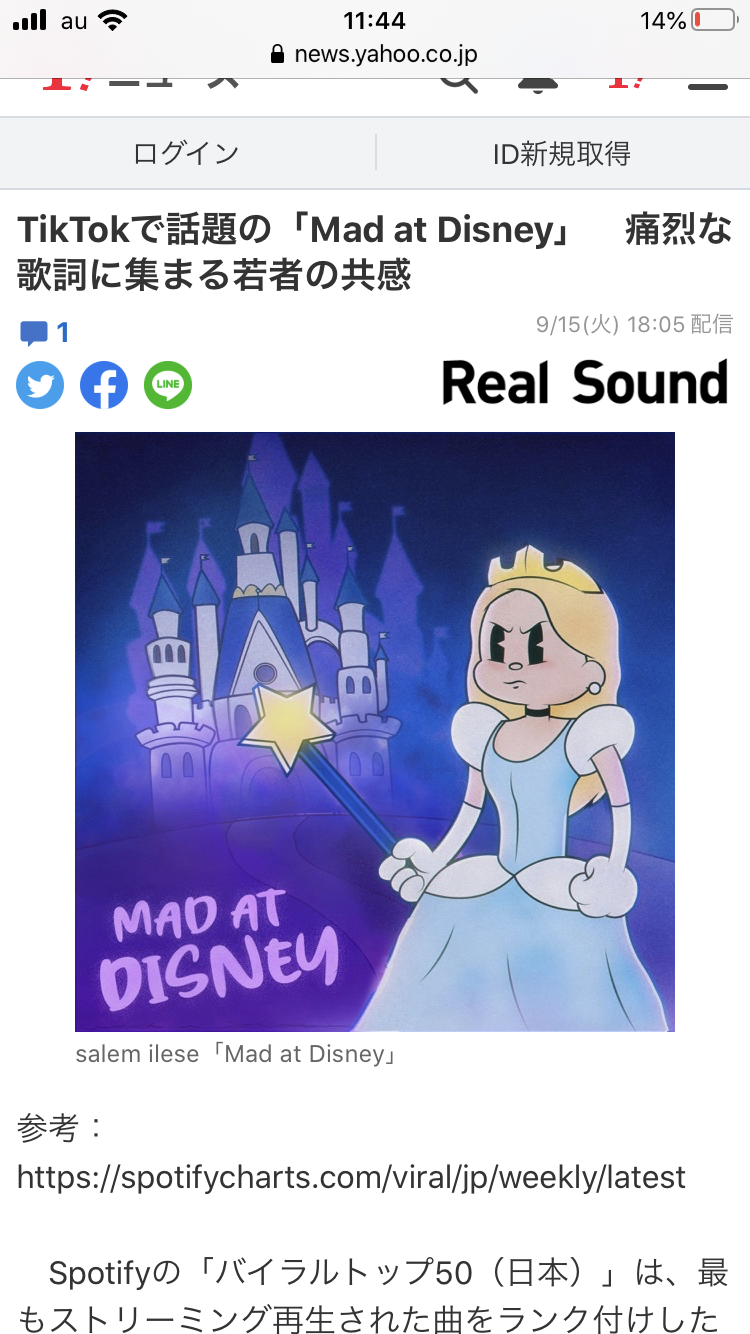Tap the article headline about Mad at Disney
Image resolution: width=750 pixels, height=1334 pixels.
[x=375, y=252]
